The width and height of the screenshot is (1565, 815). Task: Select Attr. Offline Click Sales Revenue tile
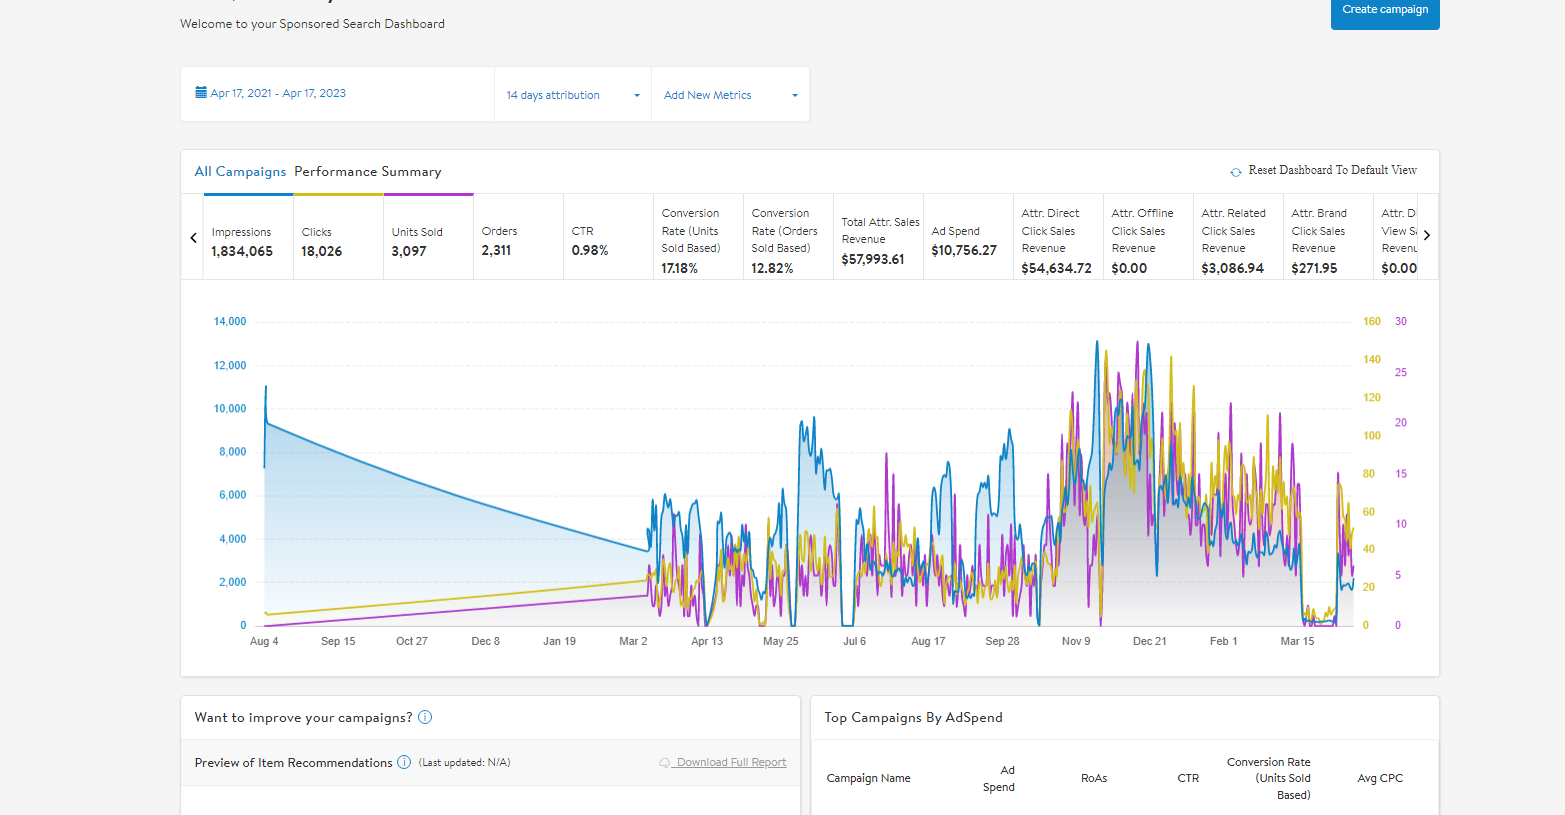tap(1148, 237)
